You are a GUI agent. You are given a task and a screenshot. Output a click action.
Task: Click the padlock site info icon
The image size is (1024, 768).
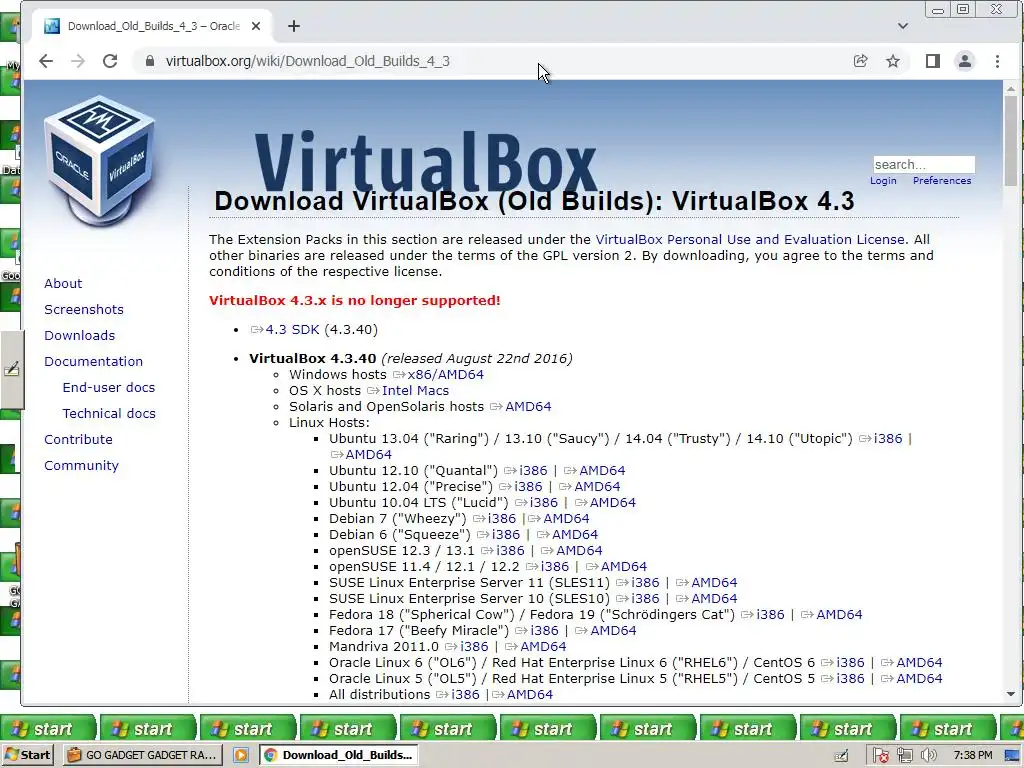(x=150, y=61)
